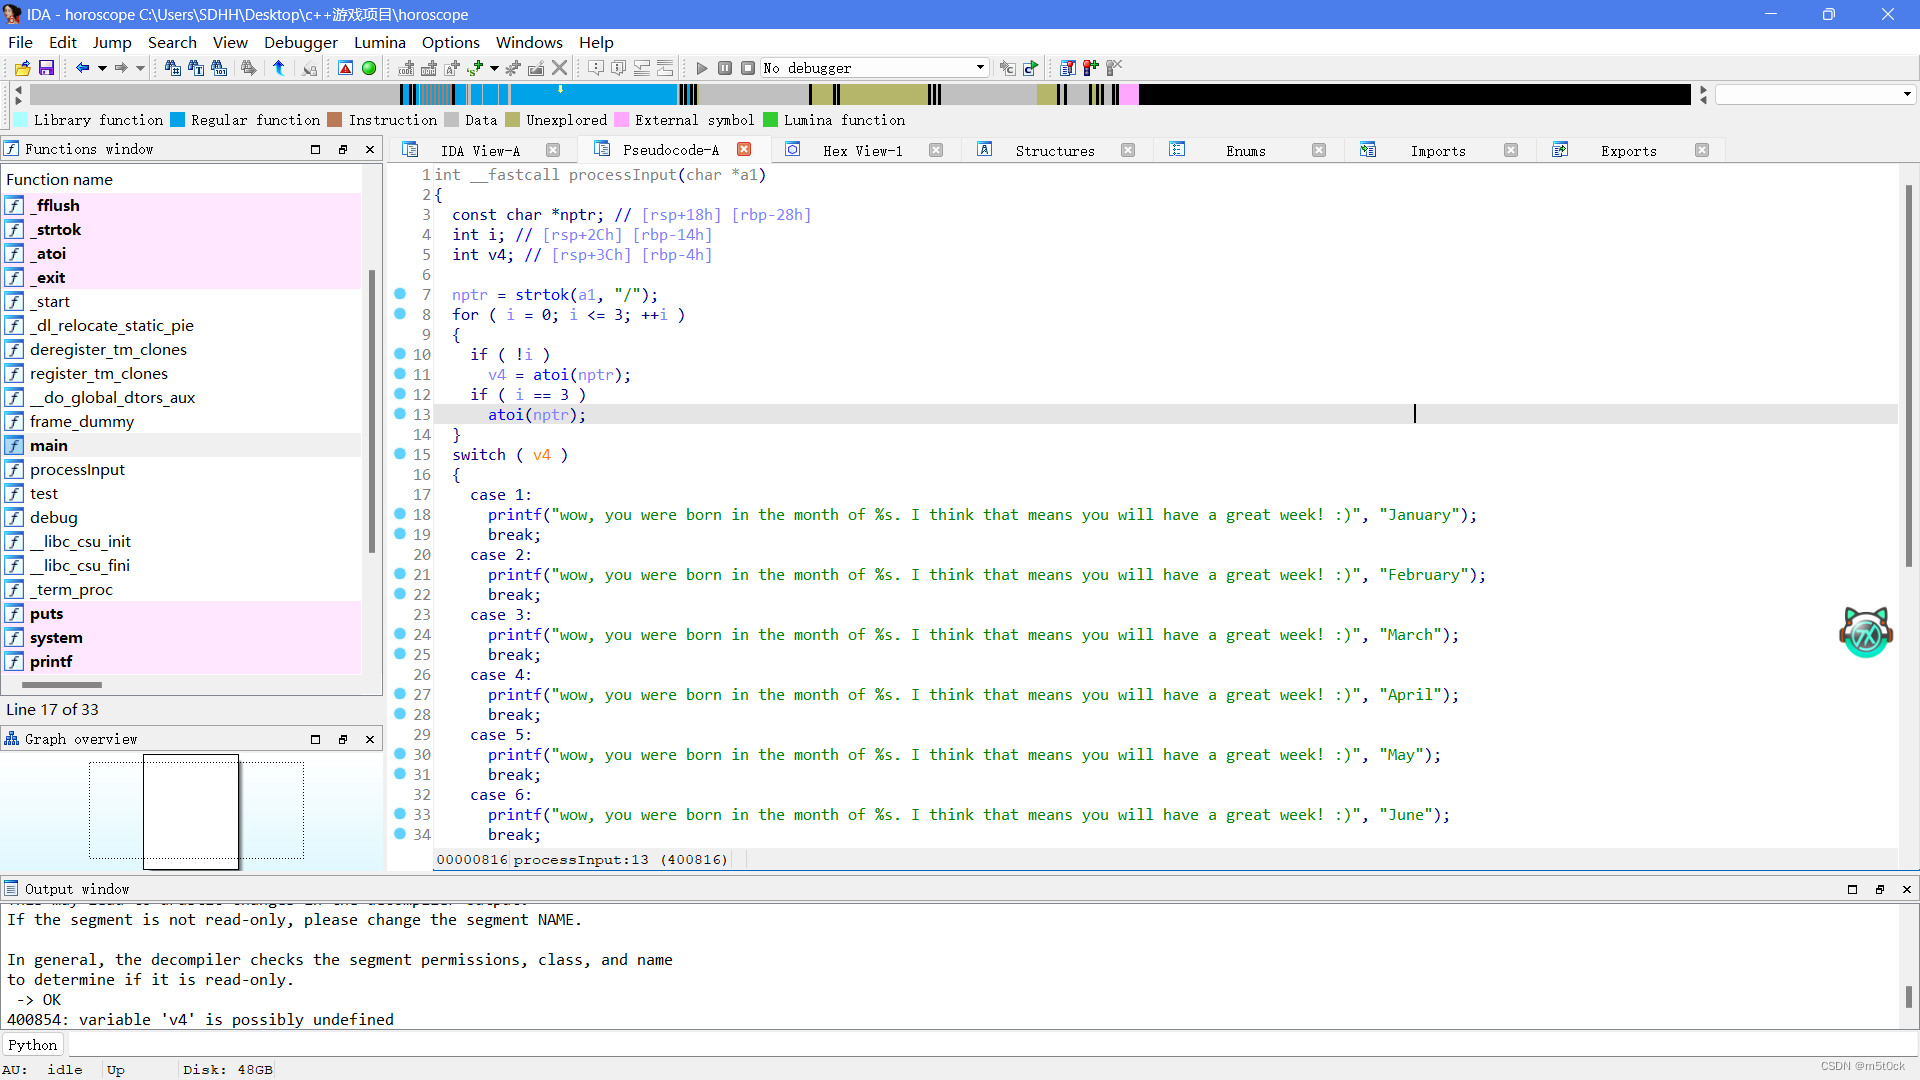Select processInput in the functions list
Image resolution: width=1920 pixels, height=1080 pixels.
tap(77, 469)
